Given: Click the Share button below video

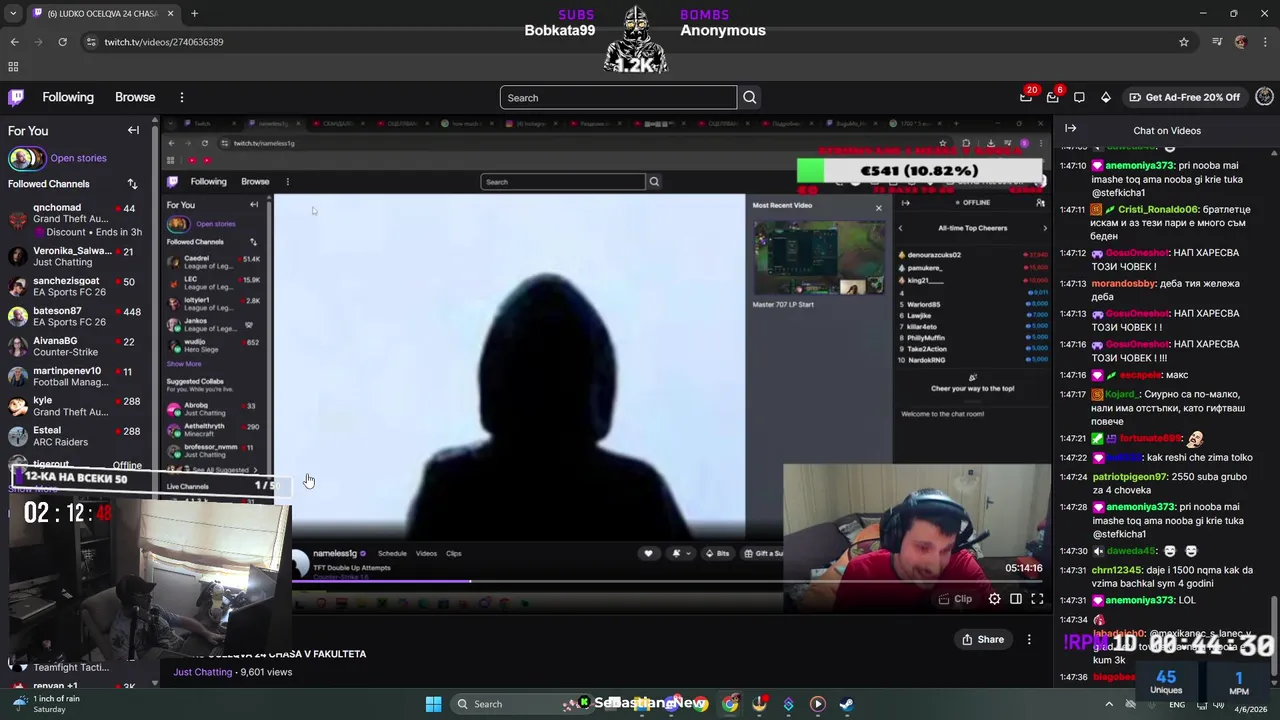Looking at the screenshot, I should click(983, 639).
